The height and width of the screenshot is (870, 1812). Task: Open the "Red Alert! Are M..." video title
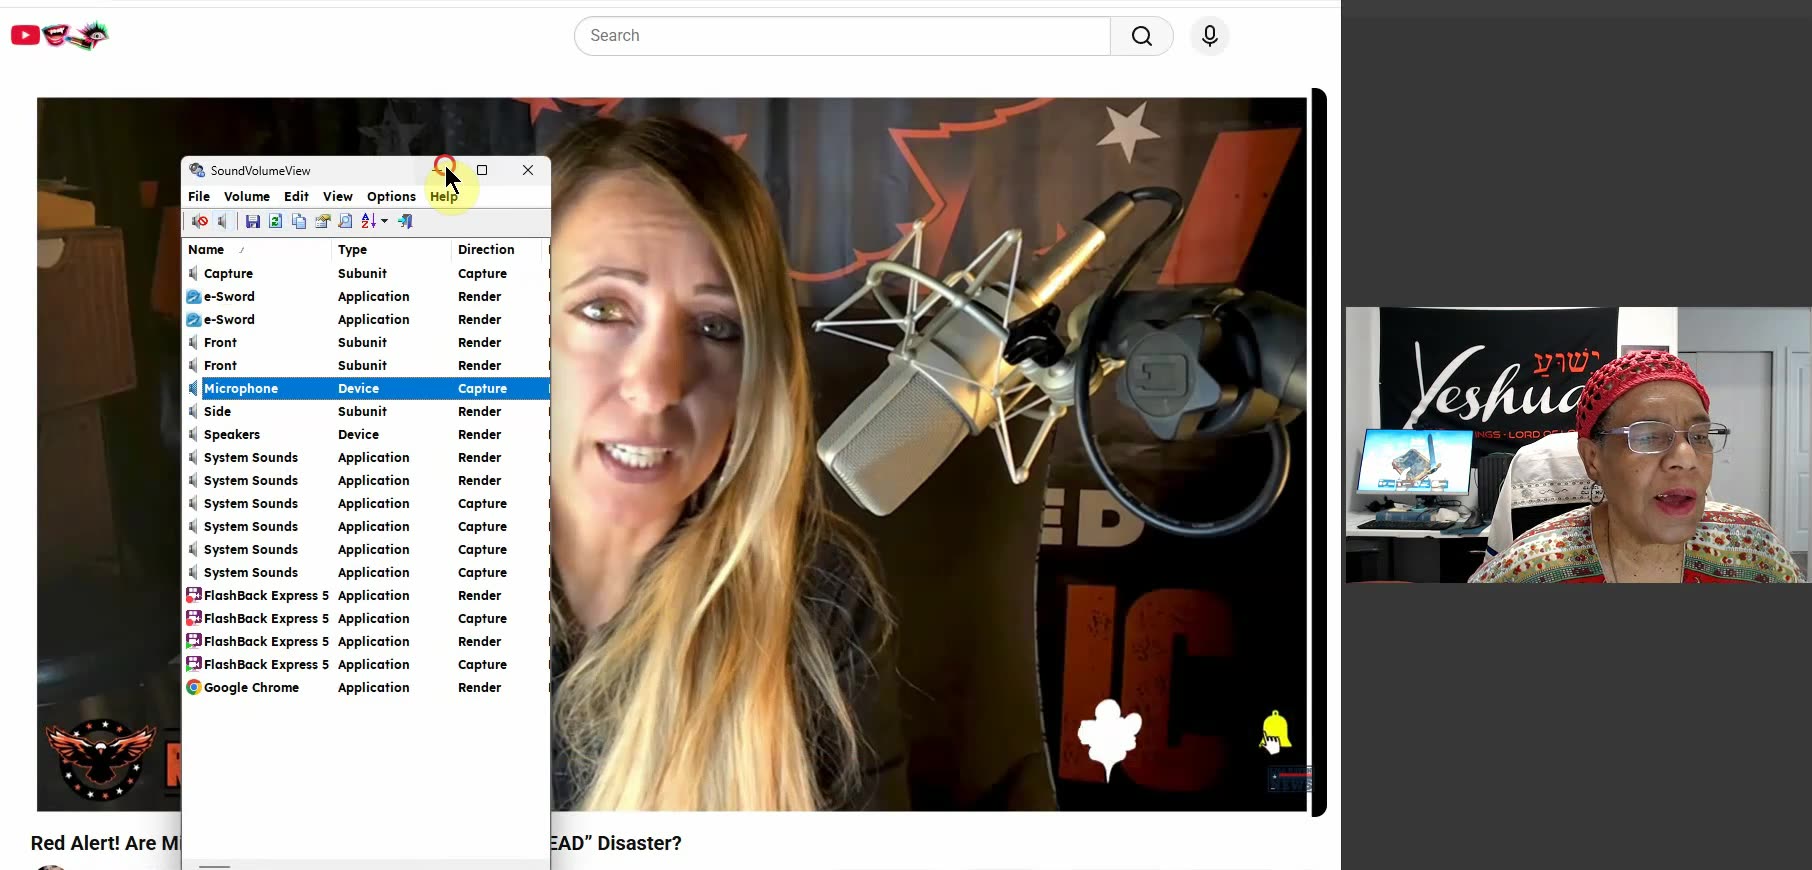coord(105,843)
